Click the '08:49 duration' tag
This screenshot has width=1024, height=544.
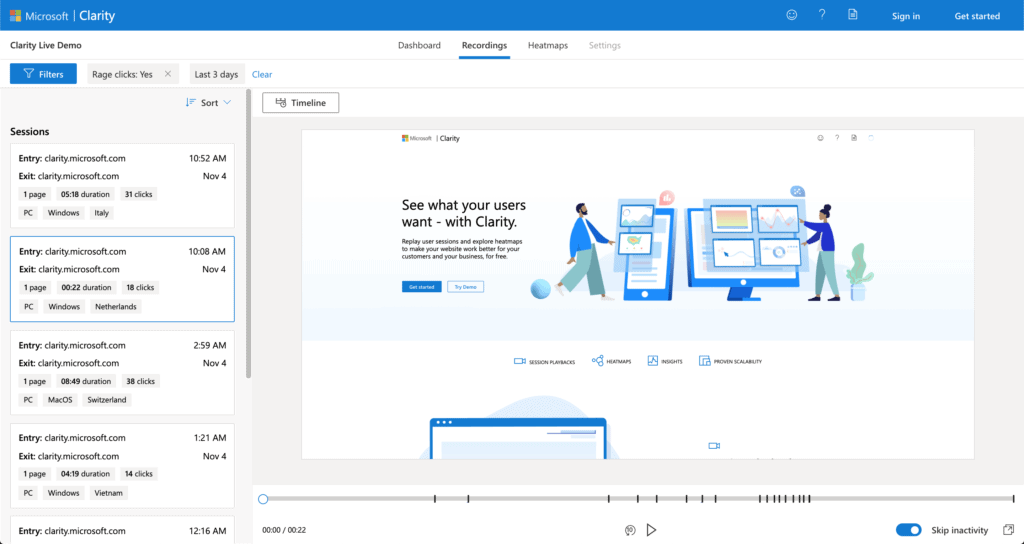click(x=86, y=381)
